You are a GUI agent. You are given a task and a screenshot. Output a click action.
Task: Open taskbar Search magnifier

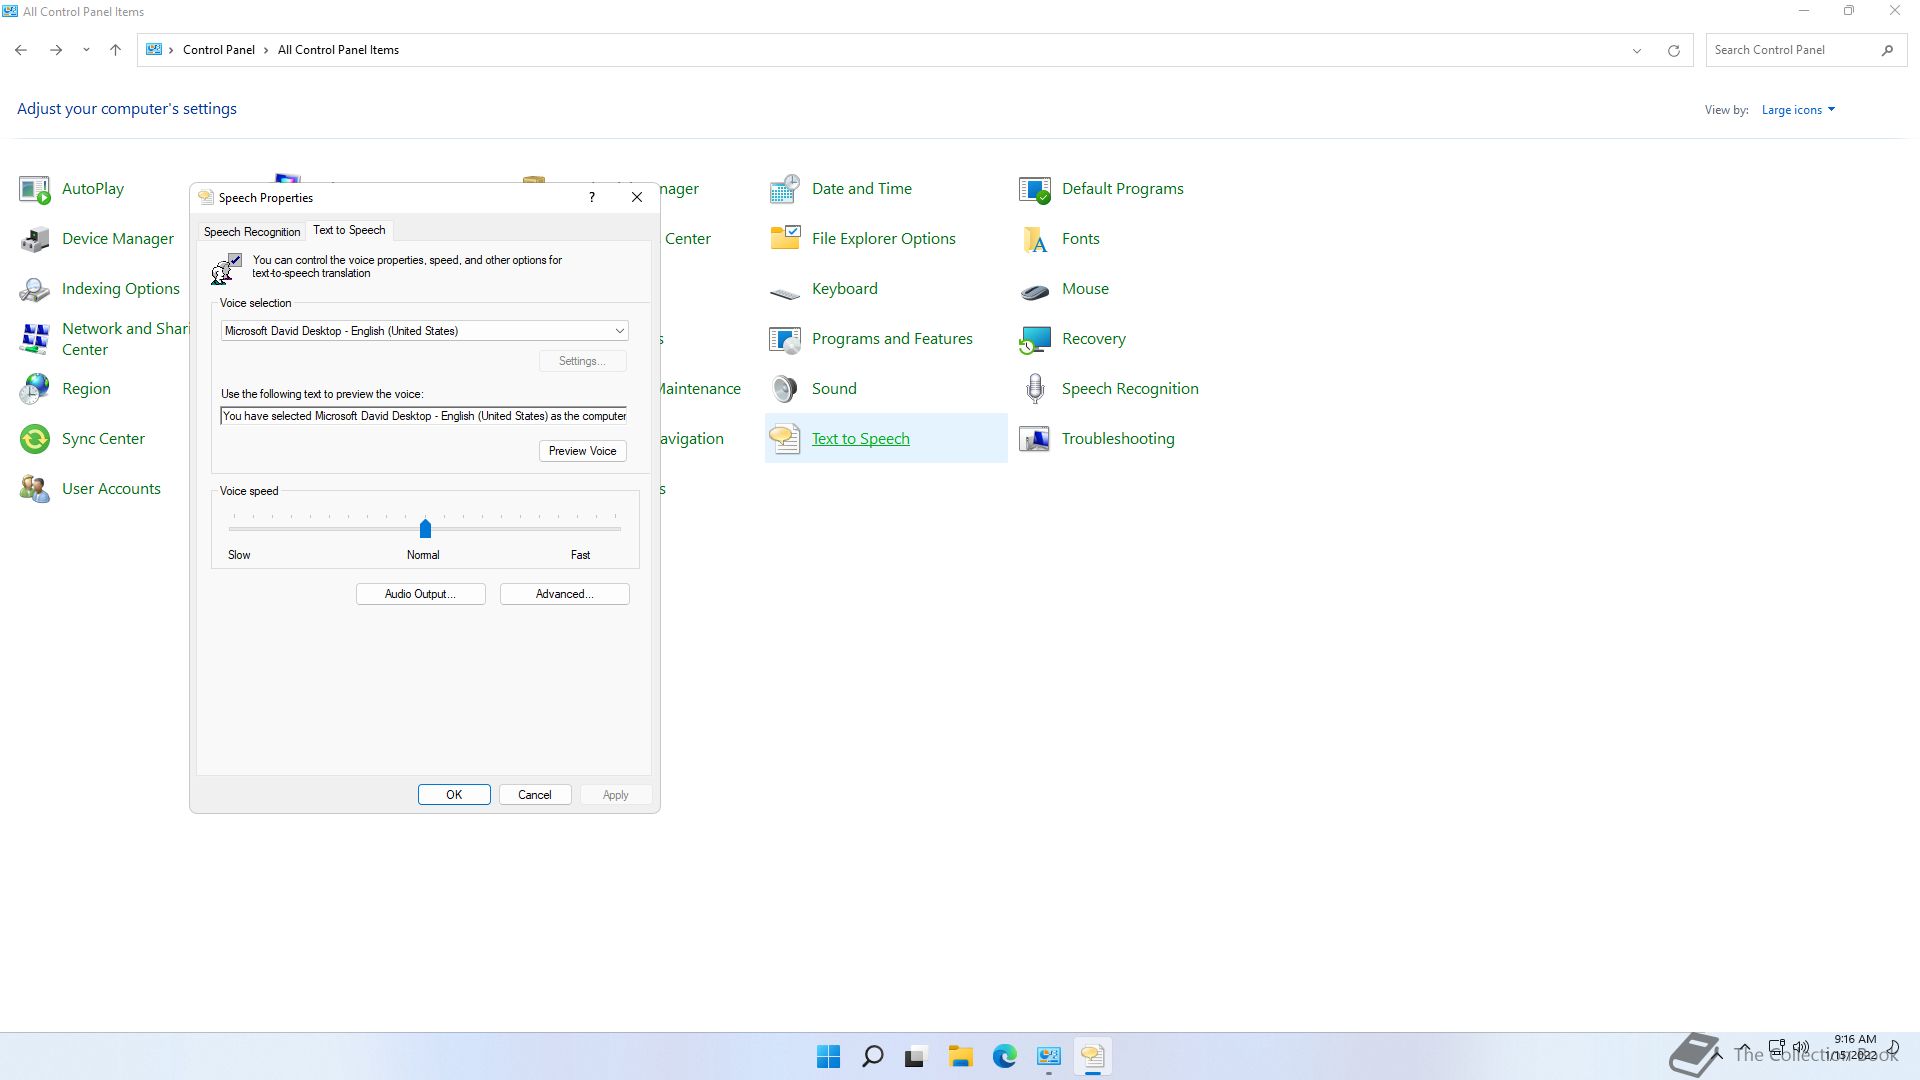pos(872,1056)
